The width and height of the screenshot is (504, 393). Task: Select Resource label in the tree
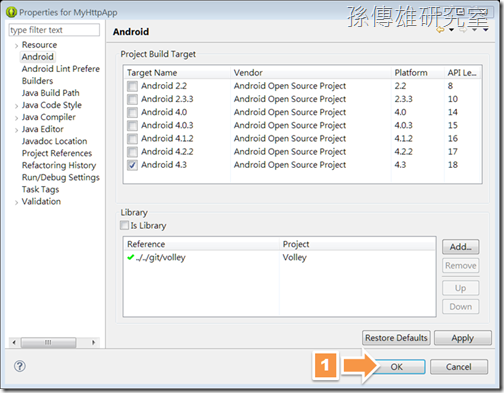coord(39,45)
